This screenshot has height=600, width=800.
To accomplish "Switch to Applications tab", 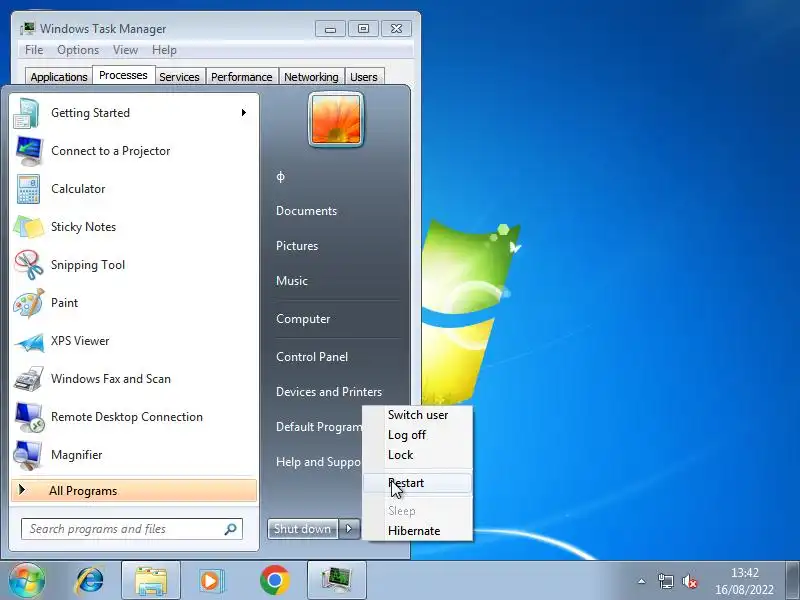I will [x=59, y=77].
